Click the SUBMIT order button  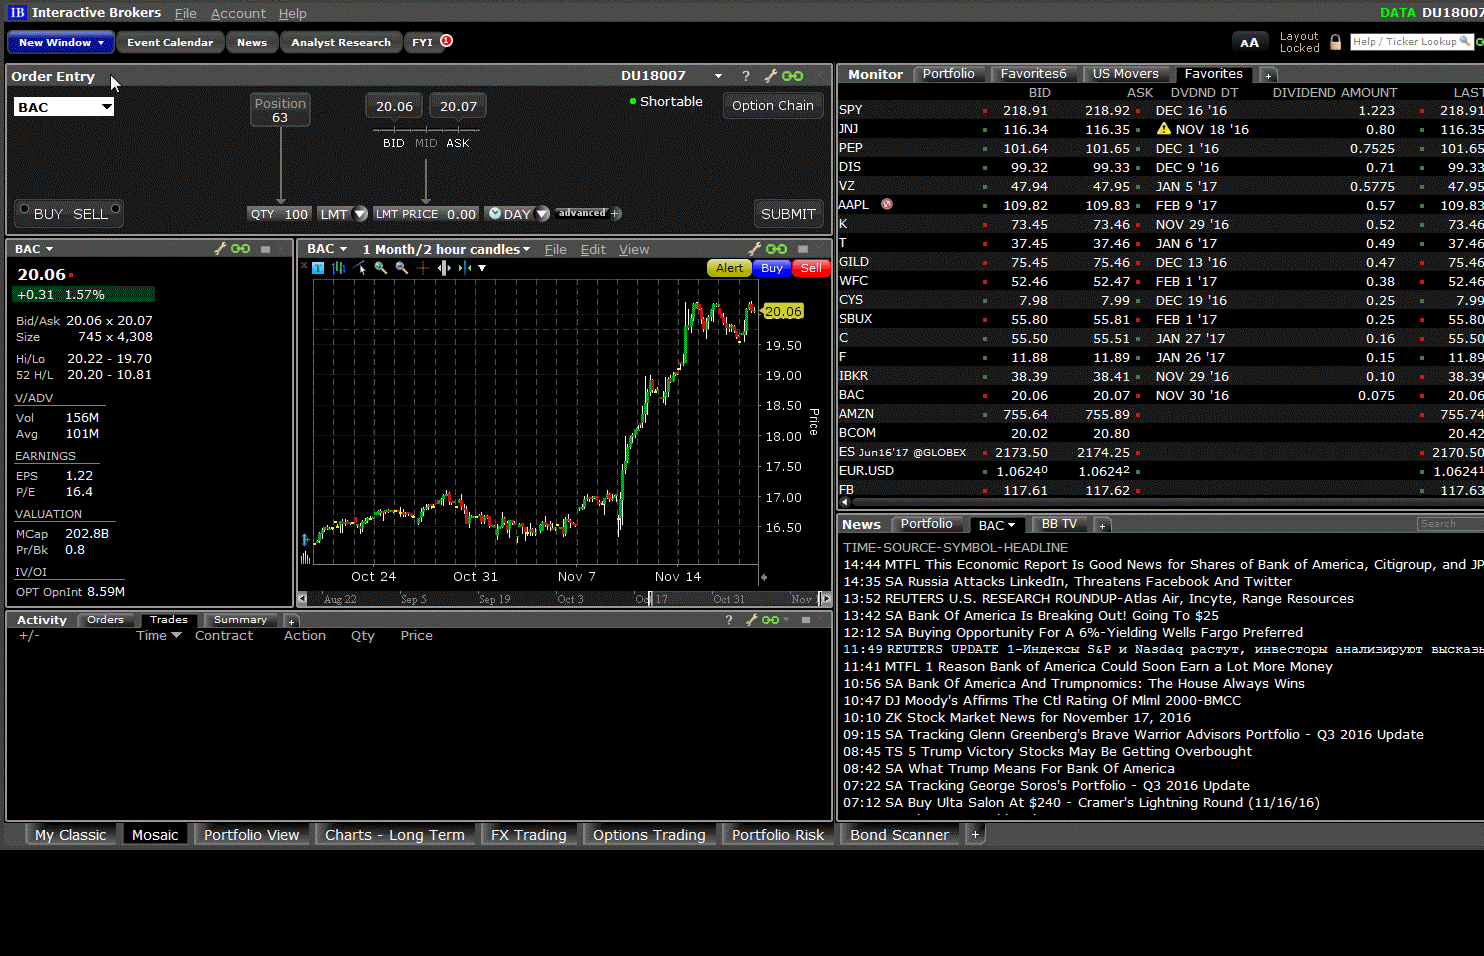(789, 213)
